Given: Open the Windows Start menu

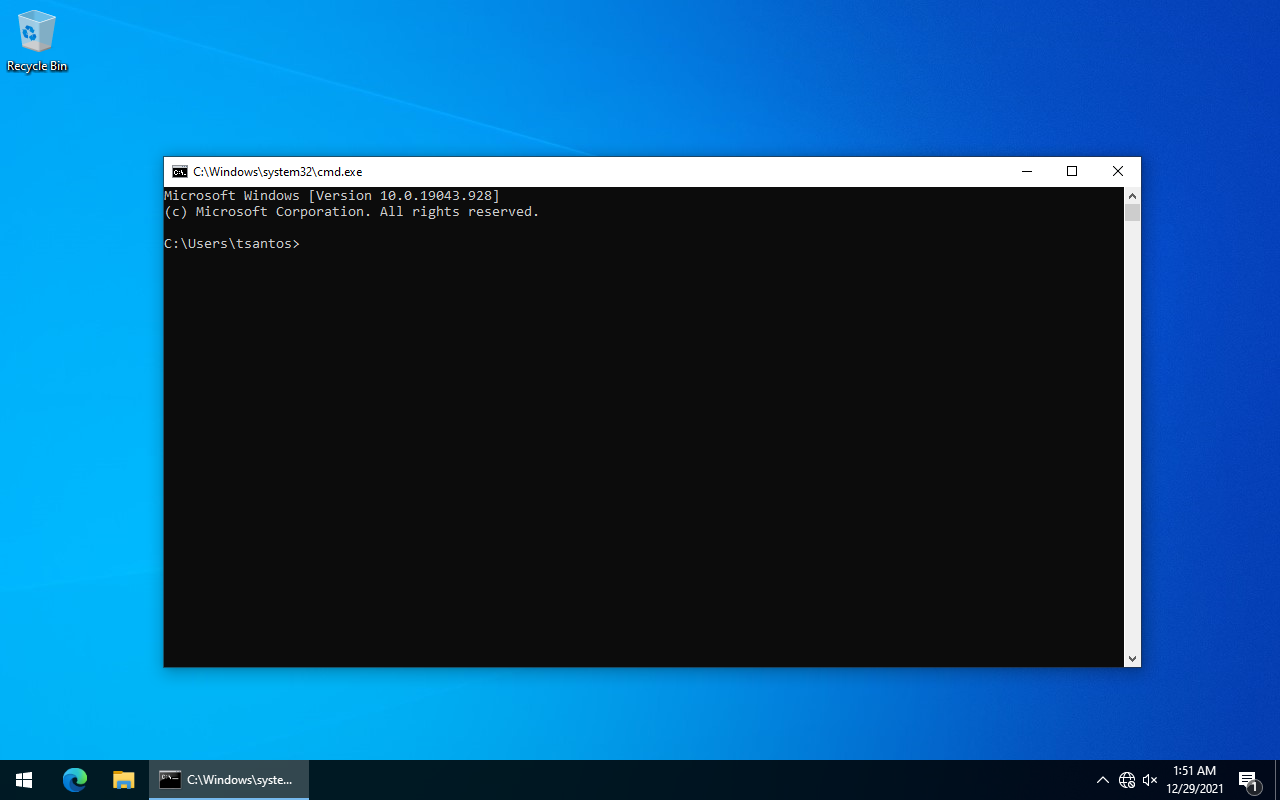Looking at the screenshot, I should pos(24,780).
